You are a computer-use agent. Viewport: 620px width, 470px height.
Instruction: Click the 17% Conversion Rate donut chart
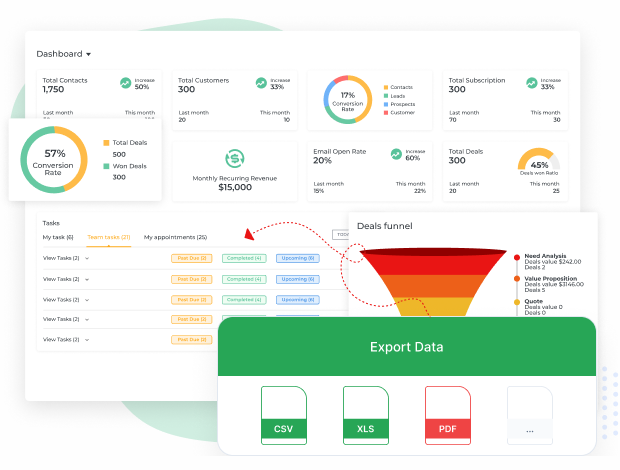pyautogui.click(x=348, y=100)
